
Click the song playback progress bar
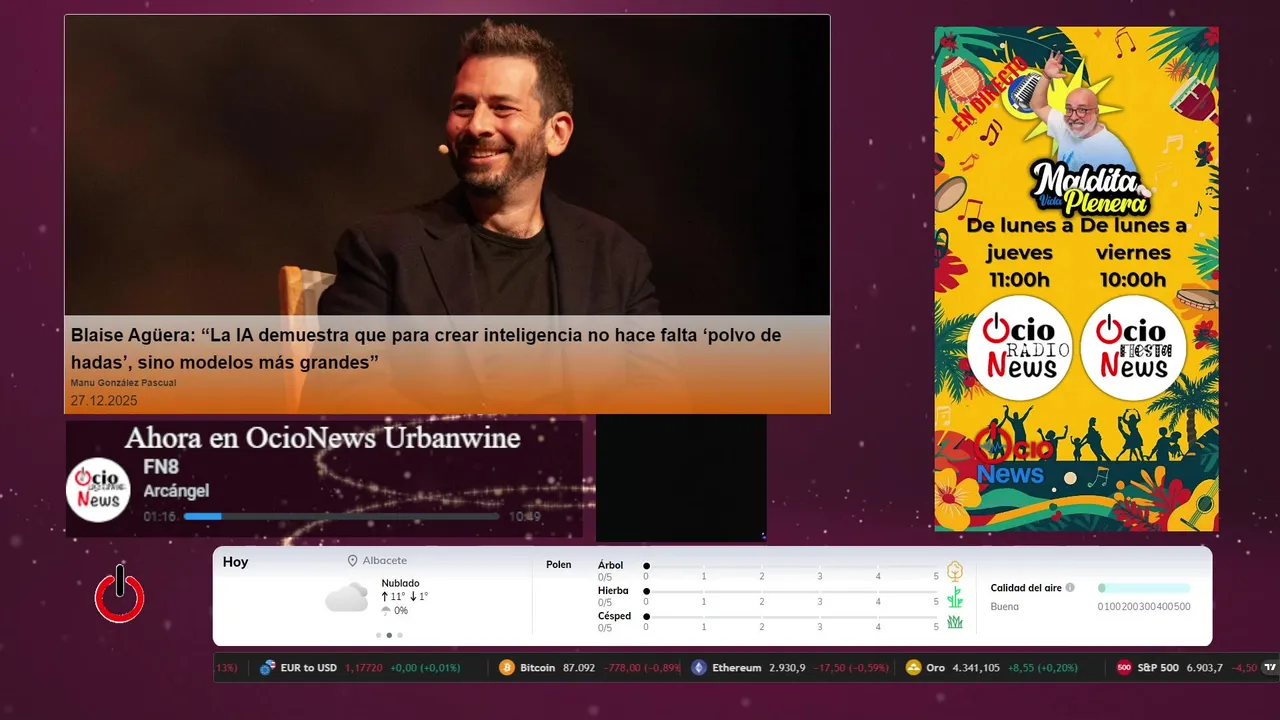point(341,517)
